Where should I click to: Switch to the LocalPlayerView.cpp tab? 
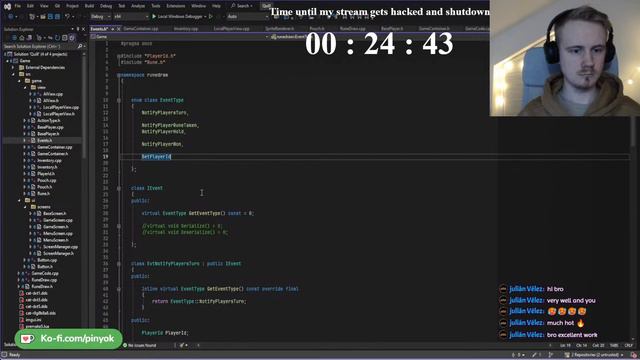pos(231,29)
